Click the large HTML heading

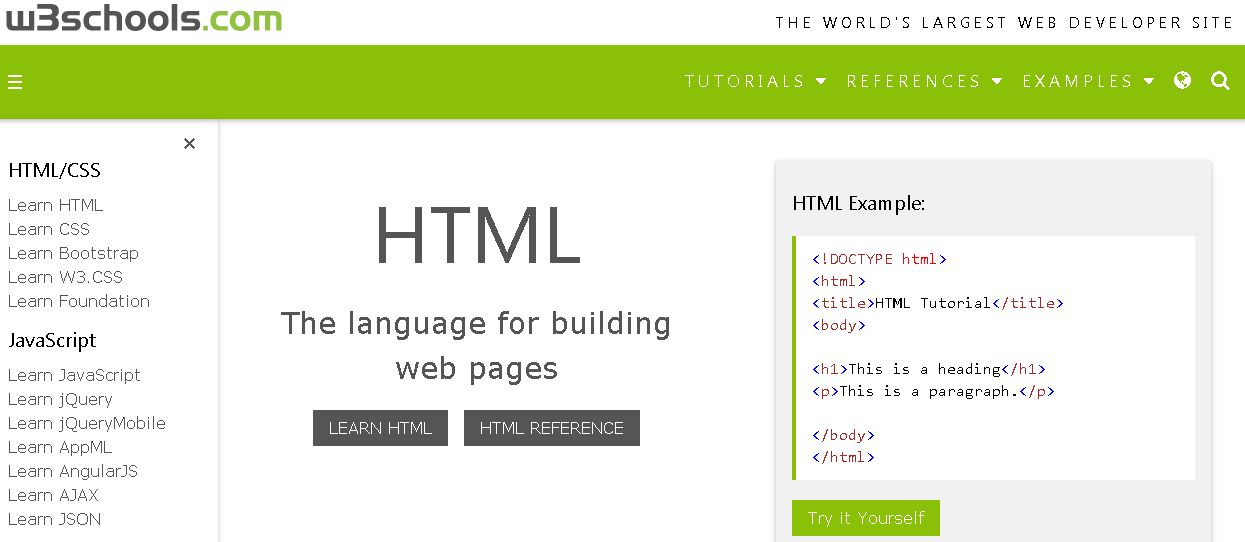click(477, 236)
